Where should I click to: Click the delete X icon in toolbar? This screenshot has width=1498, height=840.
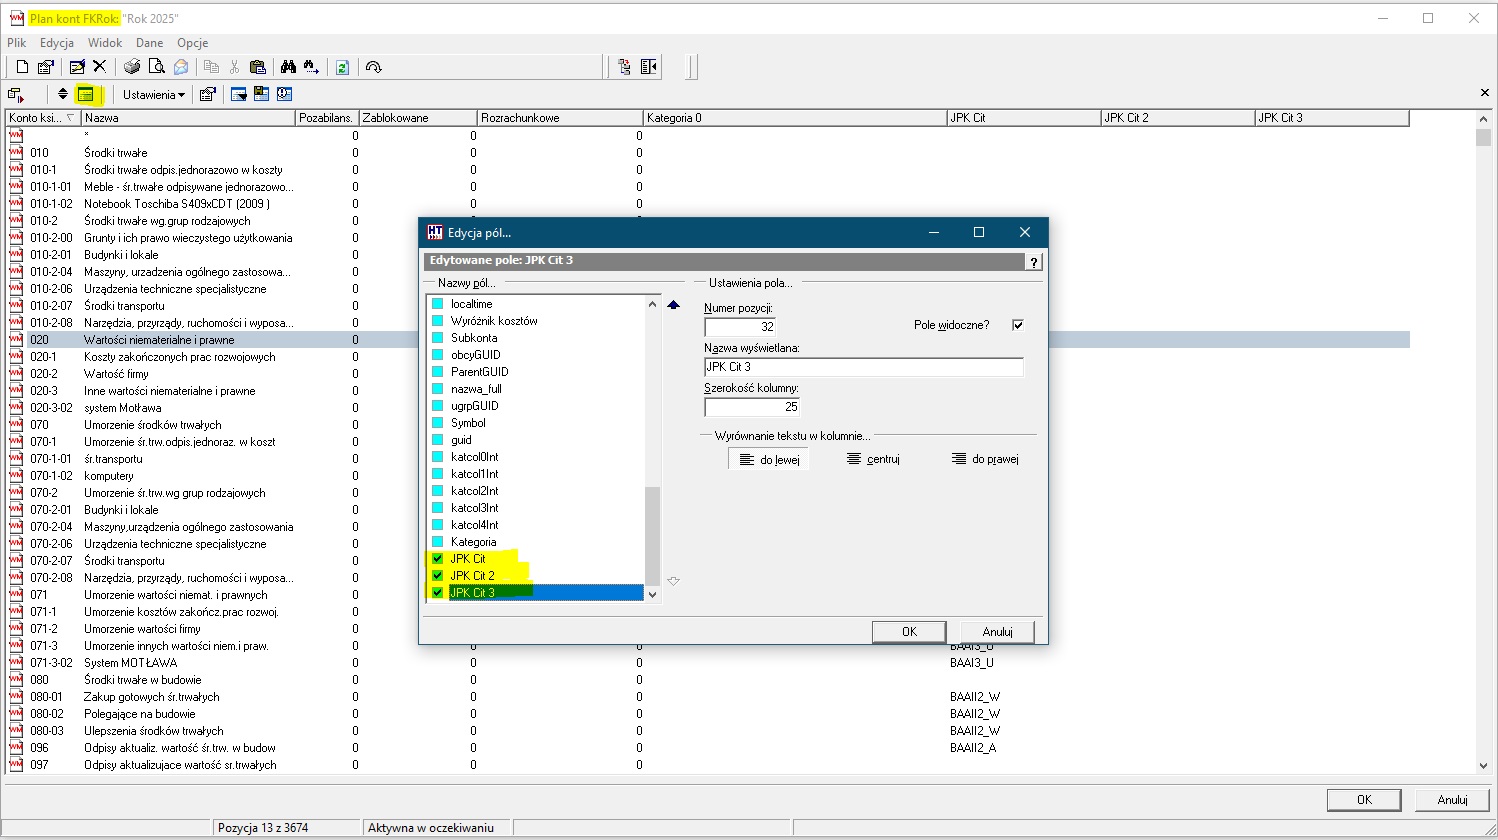(99, 67)
